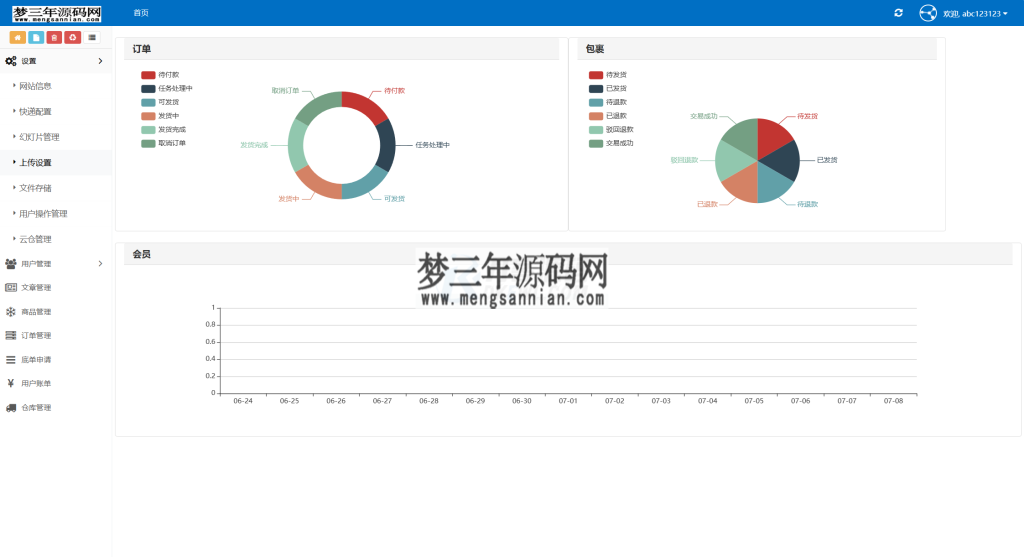1024x557 pixels.
Task: Open 用户账单 via its yen icon
Action: [x=10, y=383]
